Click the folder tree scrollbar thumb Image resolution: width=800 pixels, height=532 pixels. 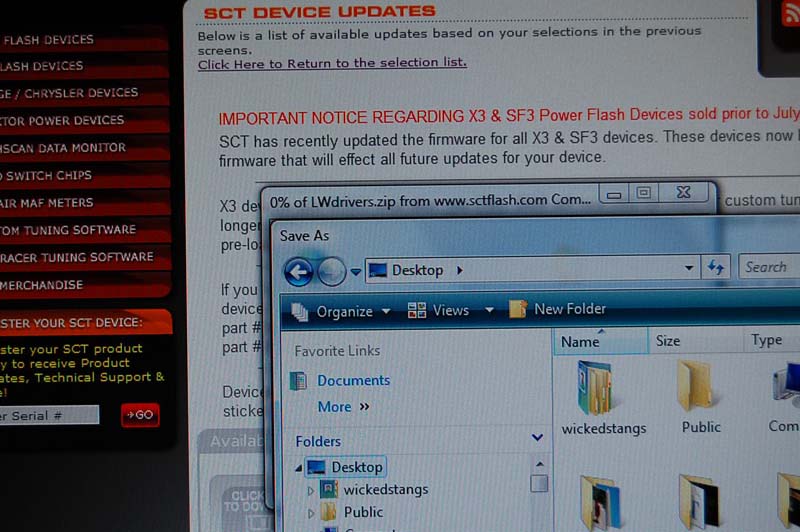point(539,483)
